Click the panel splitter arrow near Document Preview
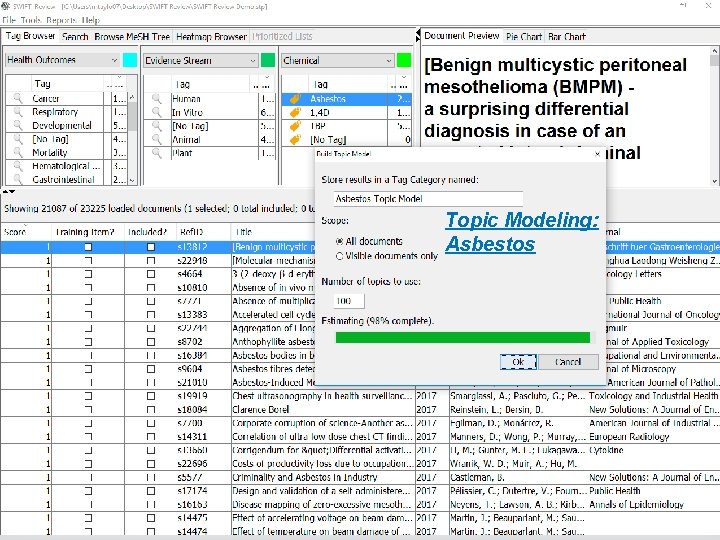This screenshot has width=720, height=540. point(418,35)
